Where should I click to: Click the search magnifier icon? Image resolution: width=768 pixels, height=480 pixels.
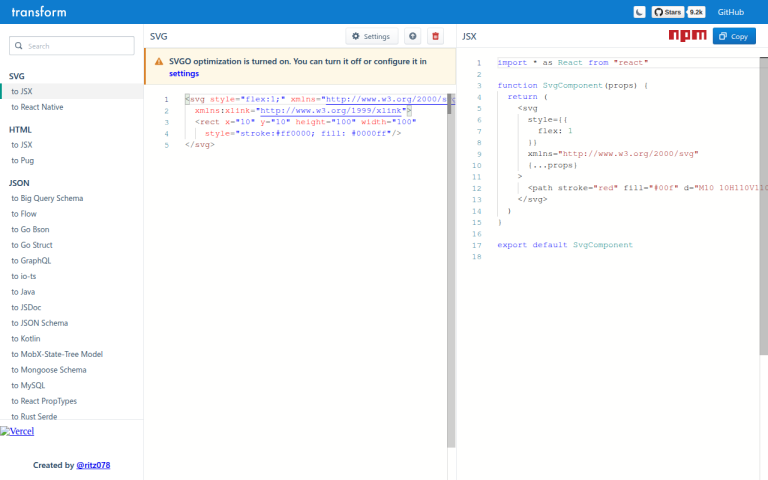(x=19, y=46)
